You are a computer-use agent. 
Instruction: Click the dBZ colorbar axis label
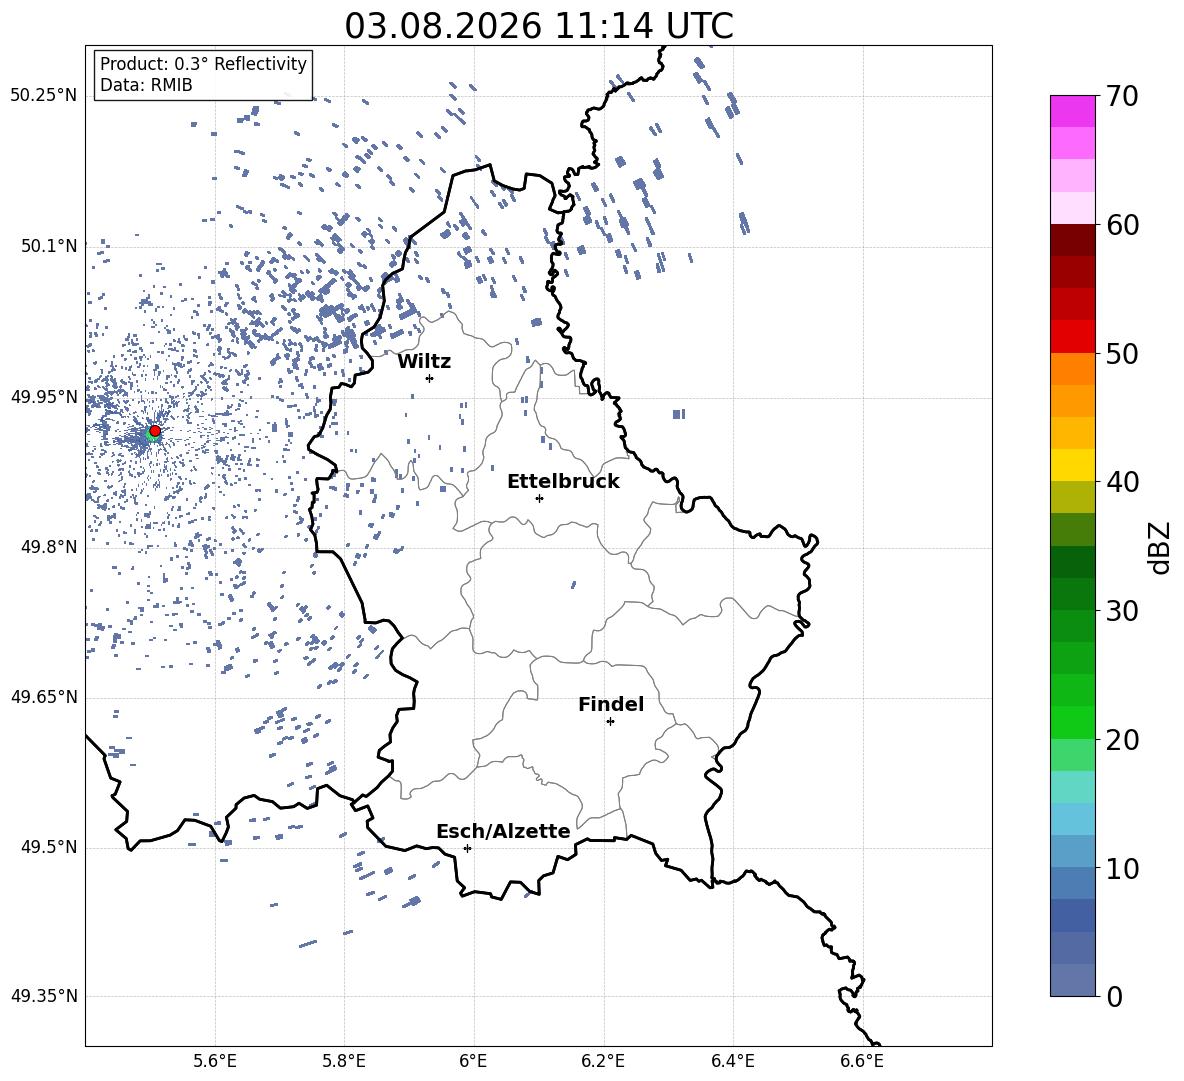pyautogui.click(x=1161, y=547)
